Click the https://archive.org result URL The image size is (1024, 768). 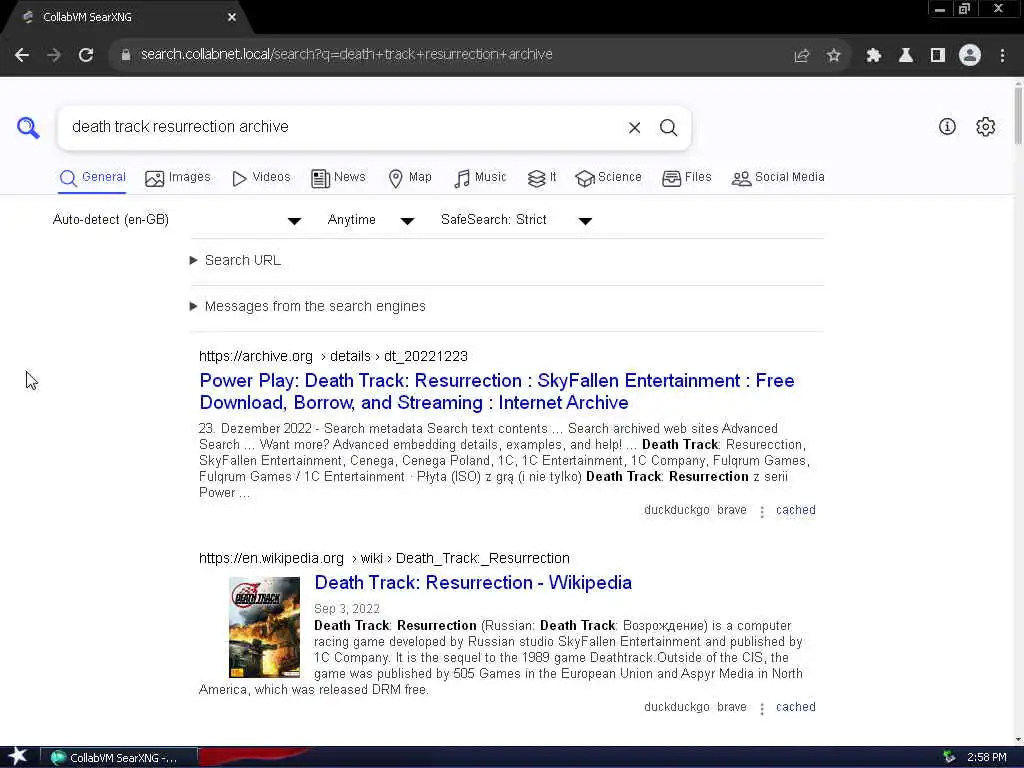click(333, 357)
